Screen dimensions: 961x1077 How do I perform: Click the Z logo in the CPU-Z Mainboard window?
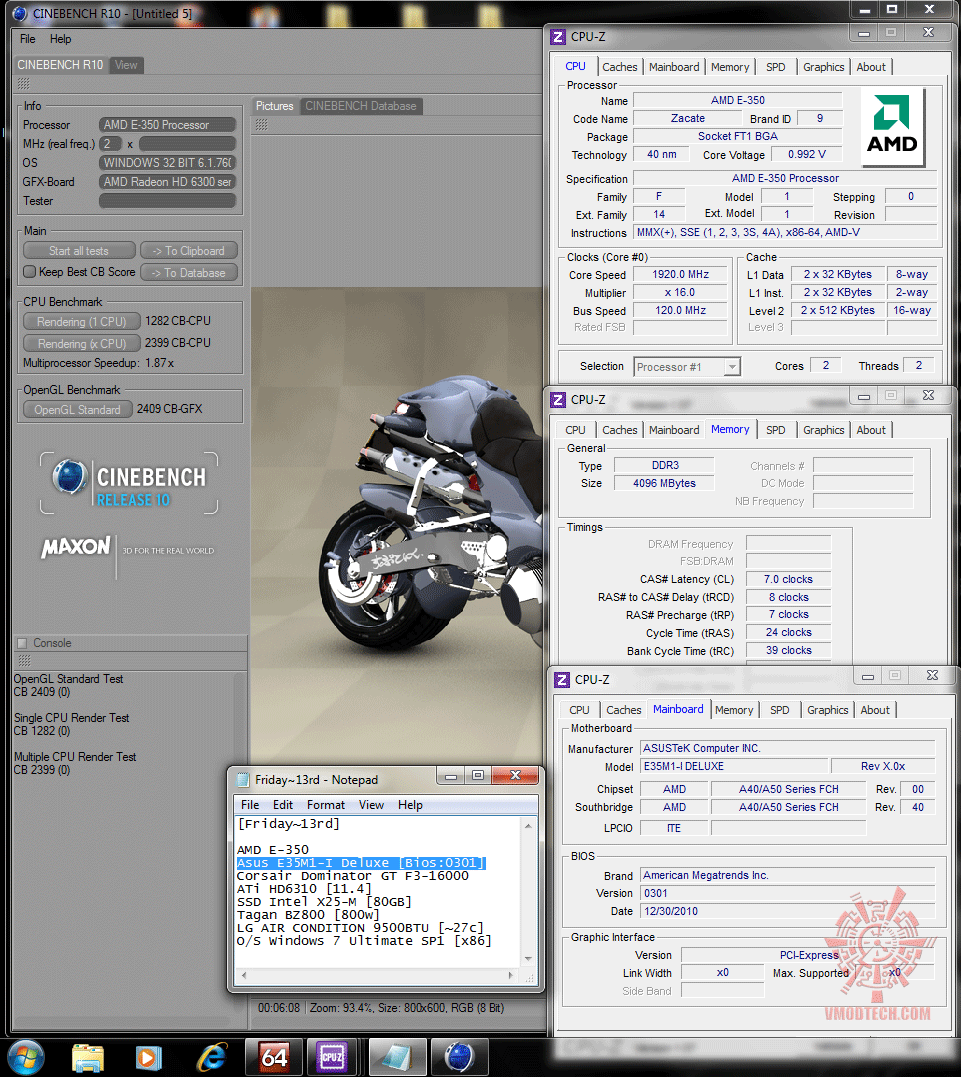pos(562,680)
